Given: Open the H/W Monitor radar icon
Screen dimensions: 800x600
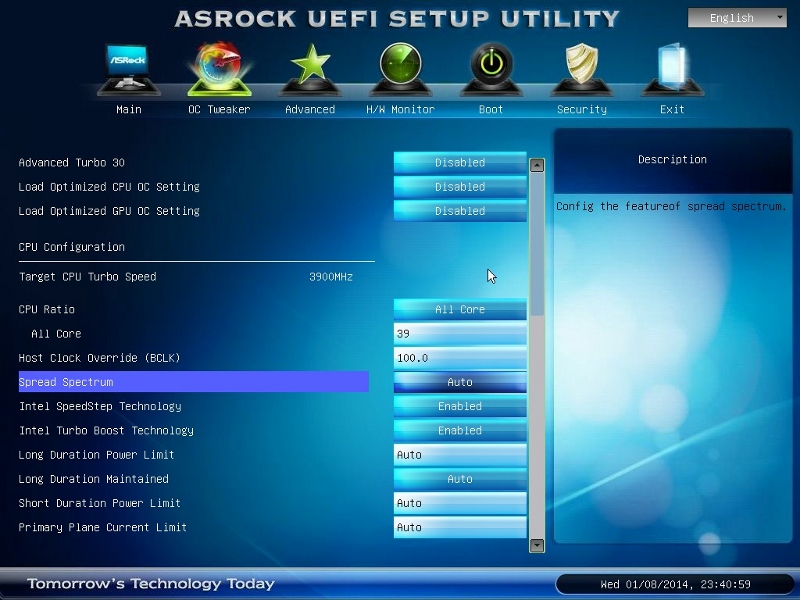Looking at the screenshot, I should pyautogui.click(x=401, y=70).
